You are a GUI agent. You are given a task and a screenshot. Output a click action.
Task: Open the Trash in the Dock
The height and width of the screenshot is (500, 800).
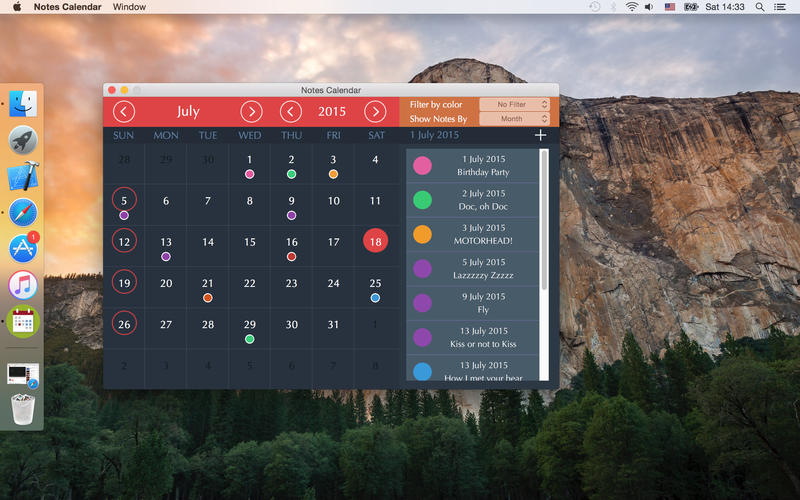coord(23,409)
